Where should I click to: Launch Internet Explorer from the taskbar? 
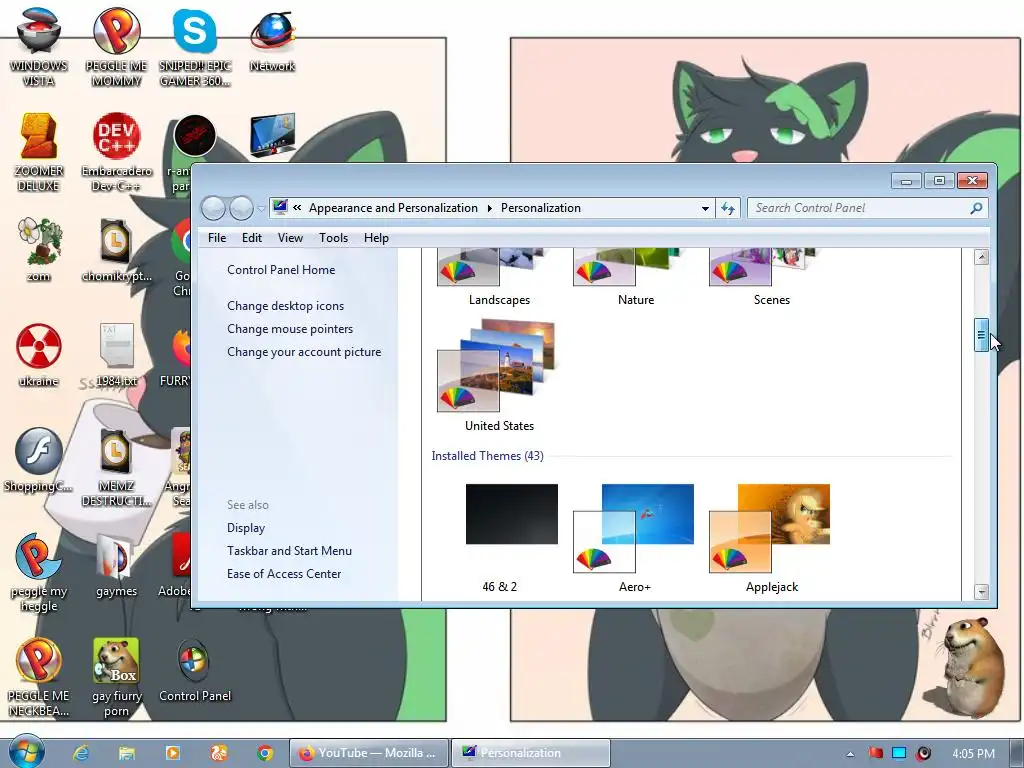click(x=81, y=753)
